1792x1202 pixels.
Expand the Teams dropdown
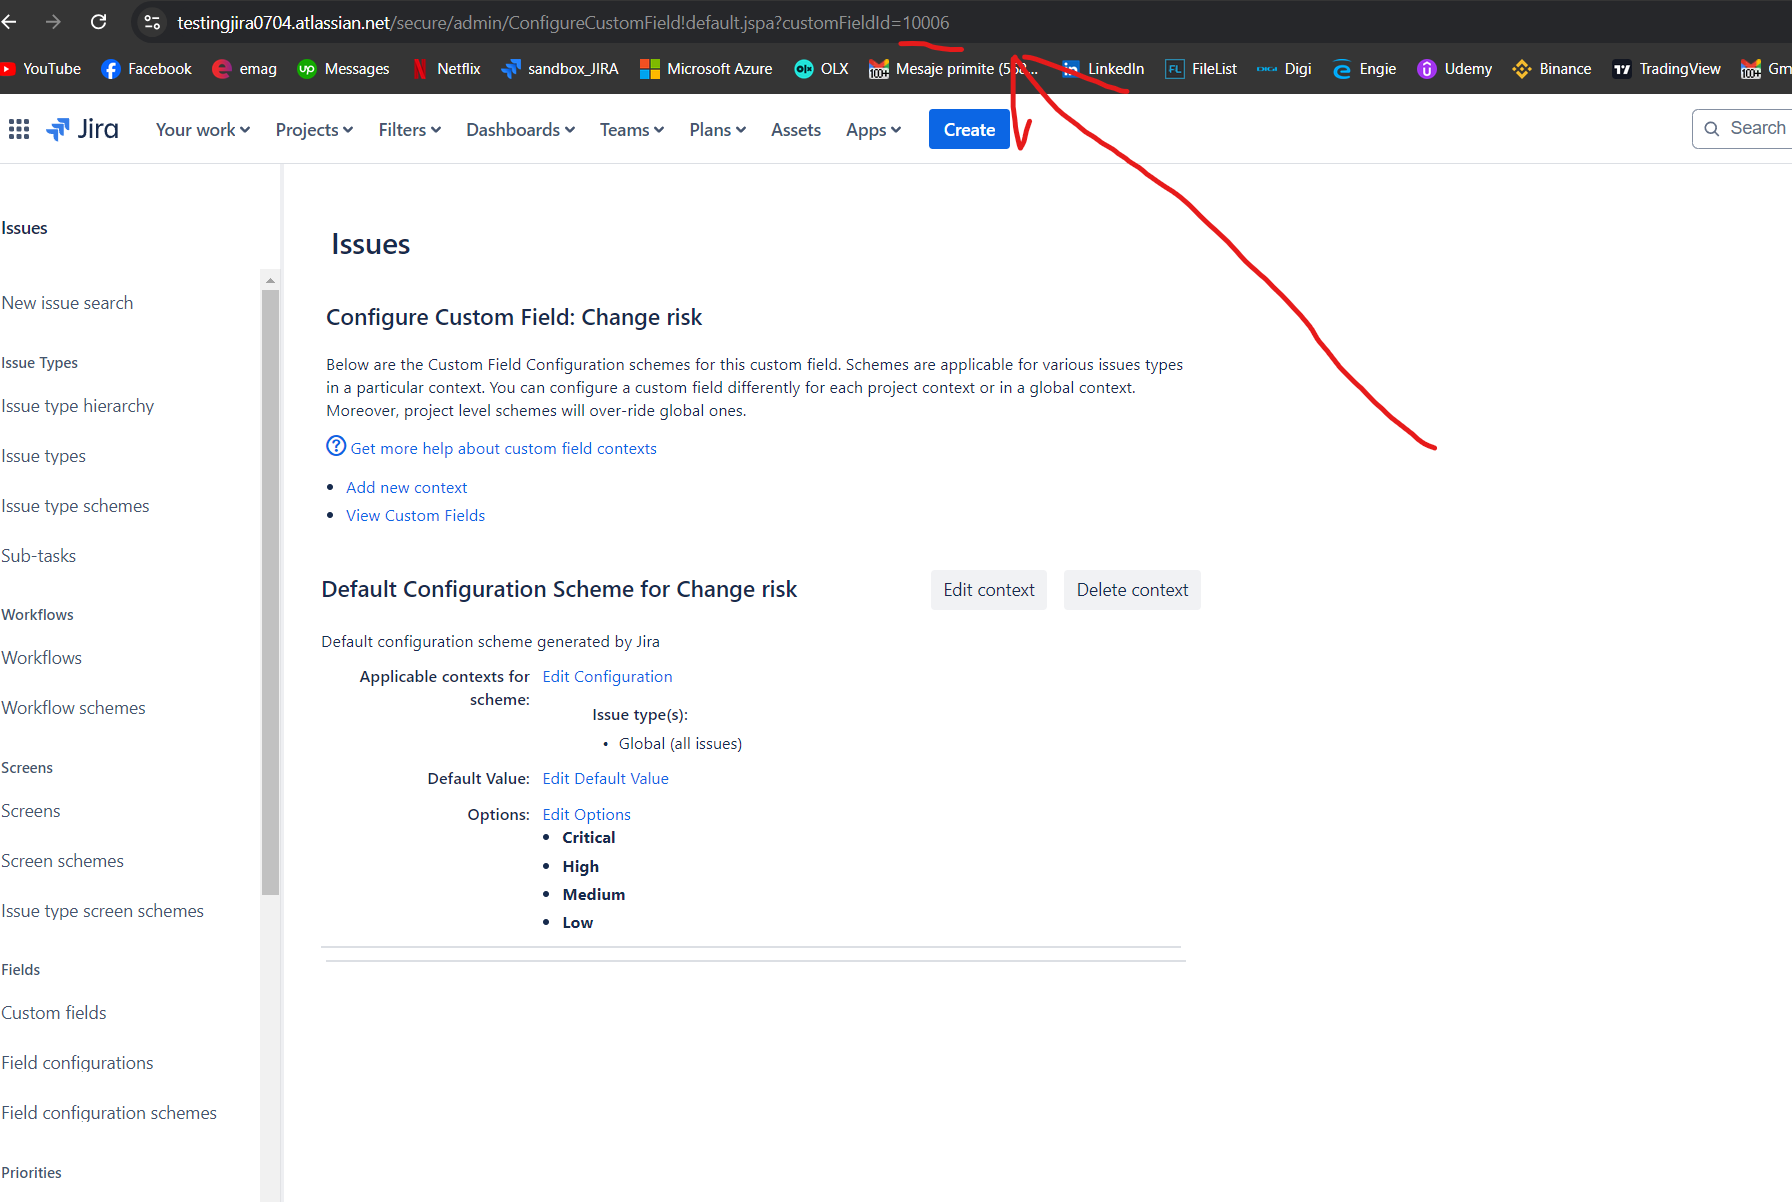coord(631,130)
